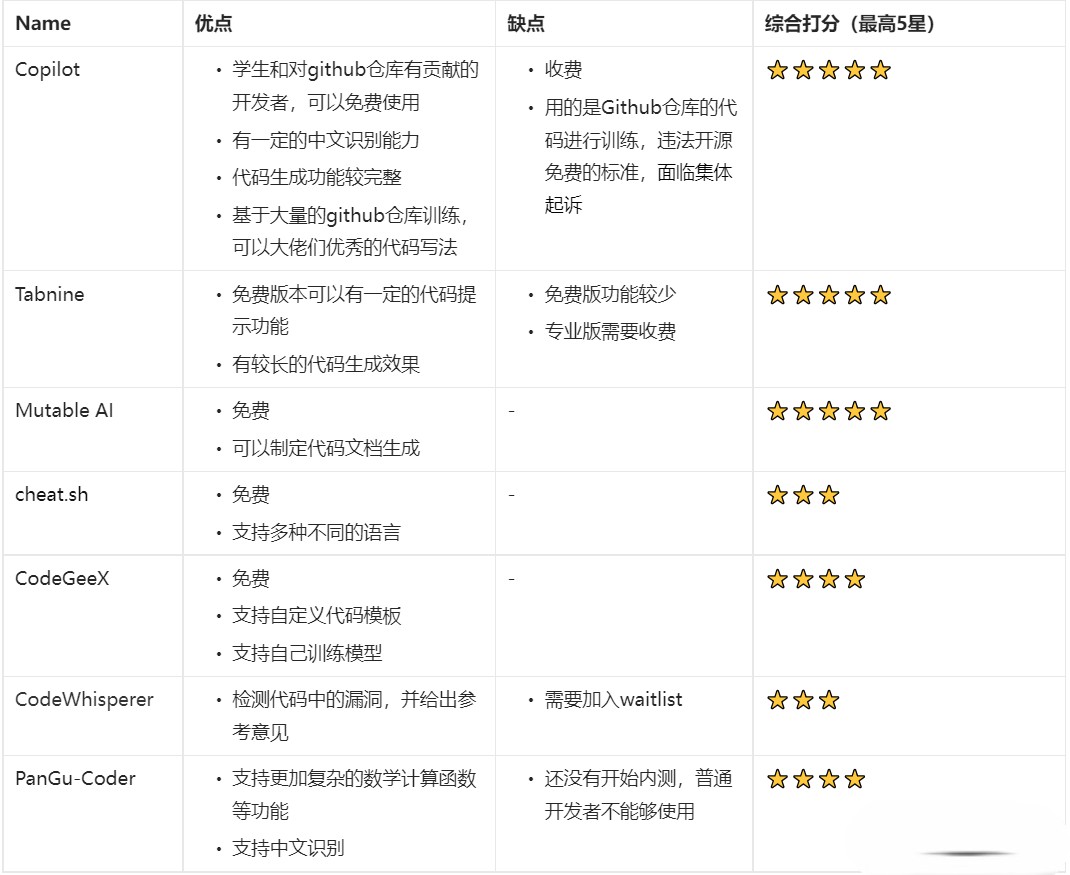The image size is (1070, 875).
Task: Click the five-star rating for Mutable AI
Action: [x=829, y=411]
